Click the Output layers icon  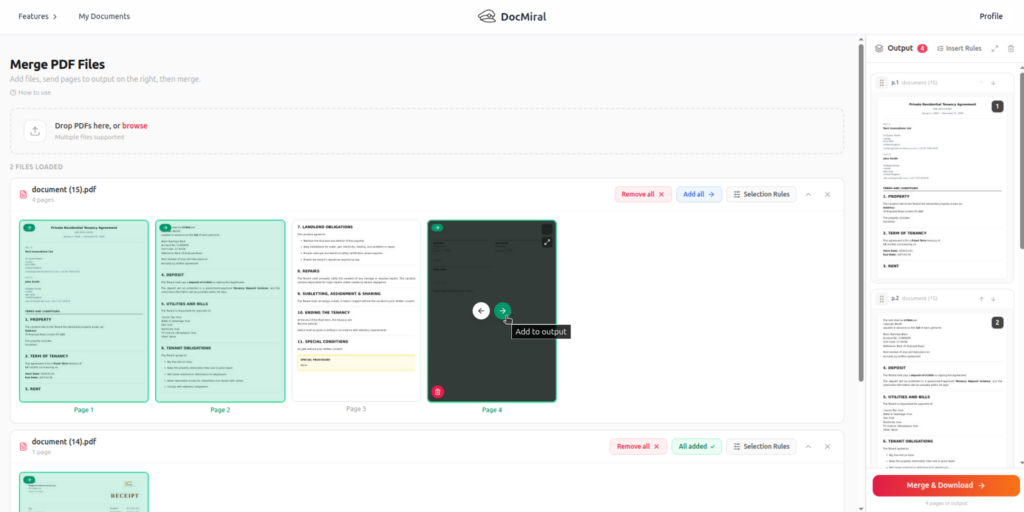tap(879, 48)
